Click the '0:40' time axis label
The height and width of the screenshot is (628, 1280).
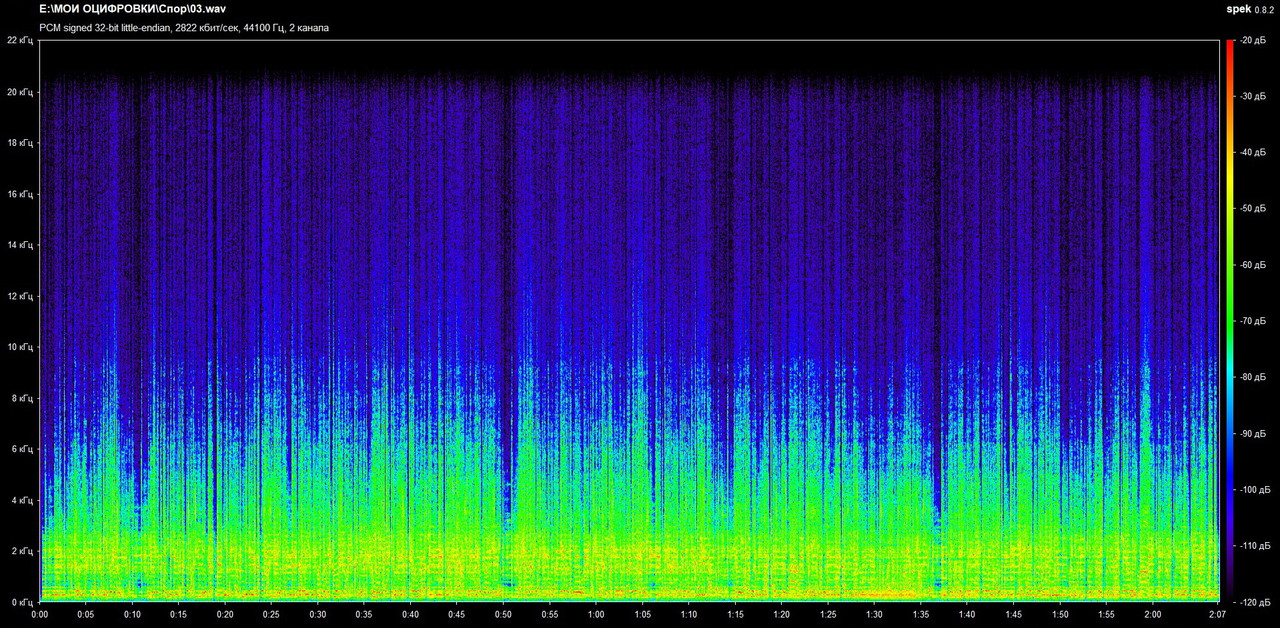click(x=411, y=615)
